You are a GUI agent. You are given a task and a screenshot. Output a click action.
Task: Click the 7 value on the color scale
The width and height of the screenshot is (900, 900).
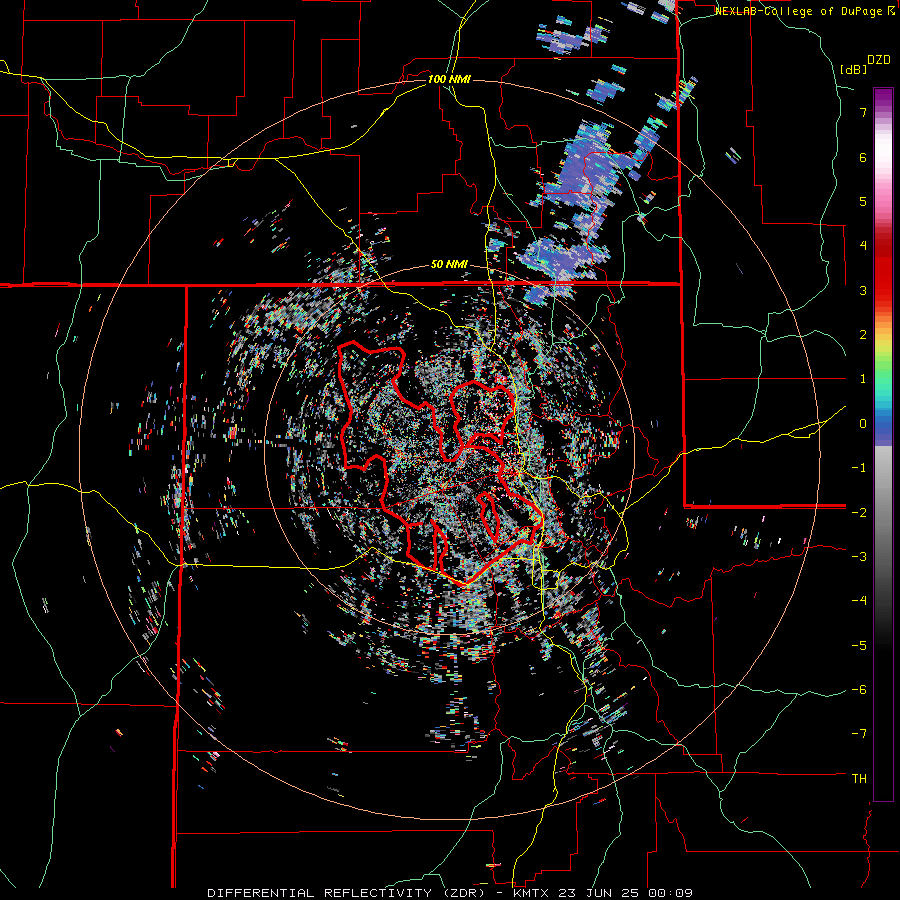pyautogui.click(x=863, y=112)
